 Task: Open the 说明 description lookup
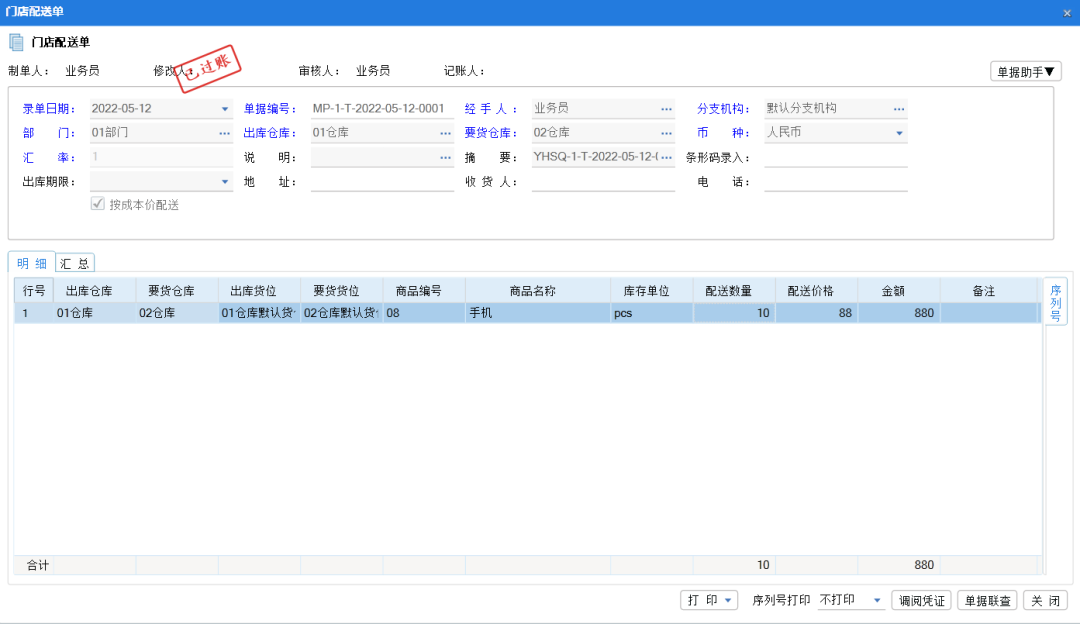point(446,156)
